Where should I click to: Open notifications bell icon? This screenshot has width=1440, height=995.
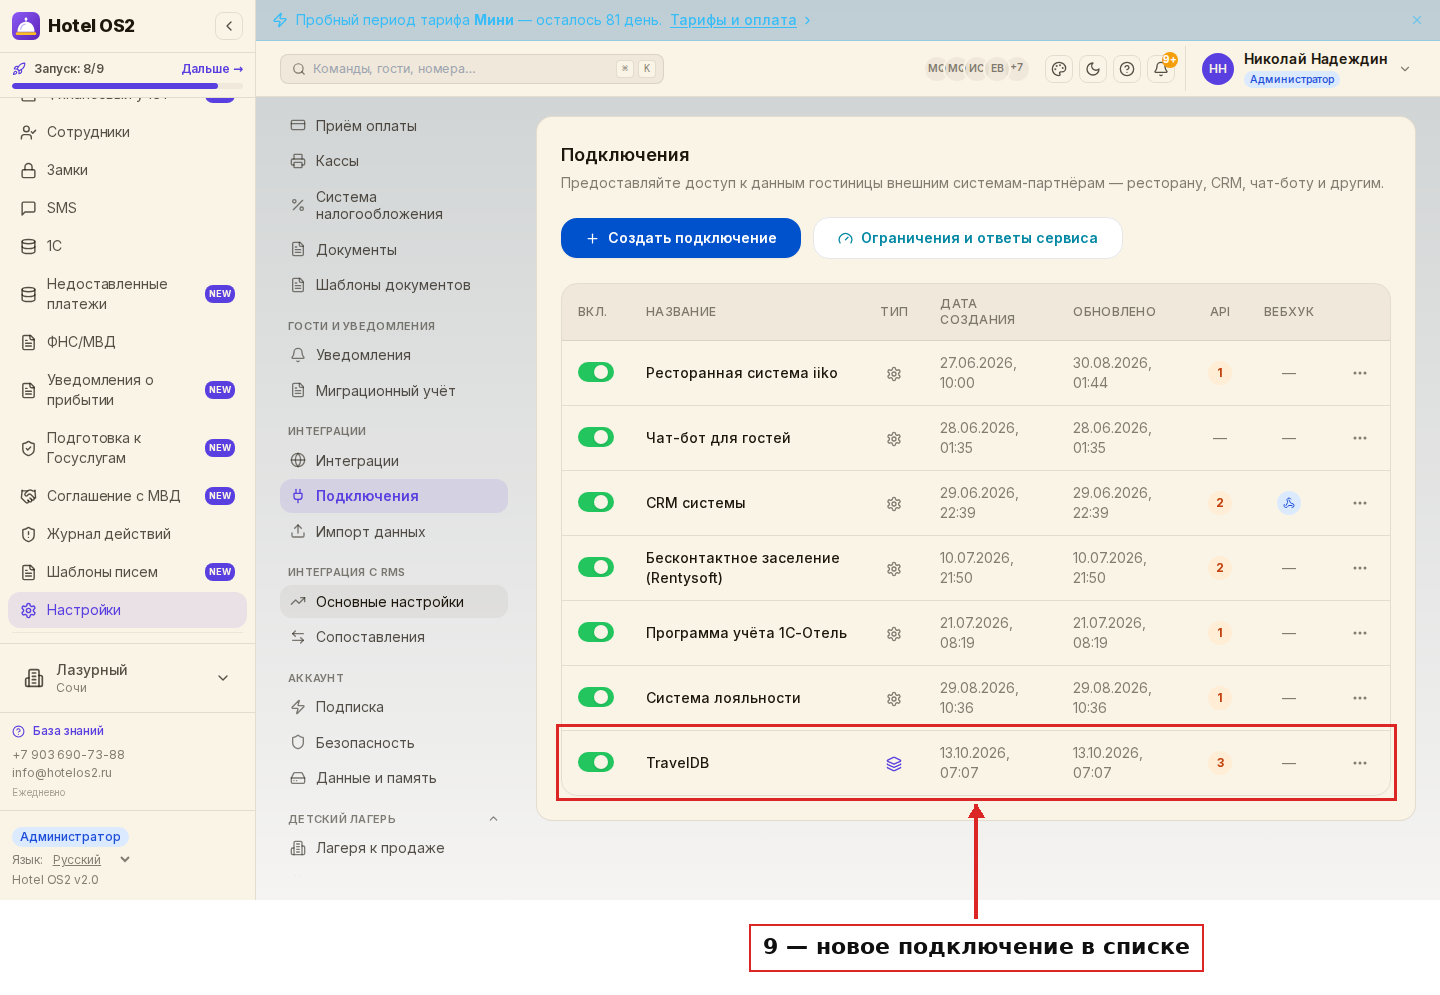click(x=1161, y=69)
